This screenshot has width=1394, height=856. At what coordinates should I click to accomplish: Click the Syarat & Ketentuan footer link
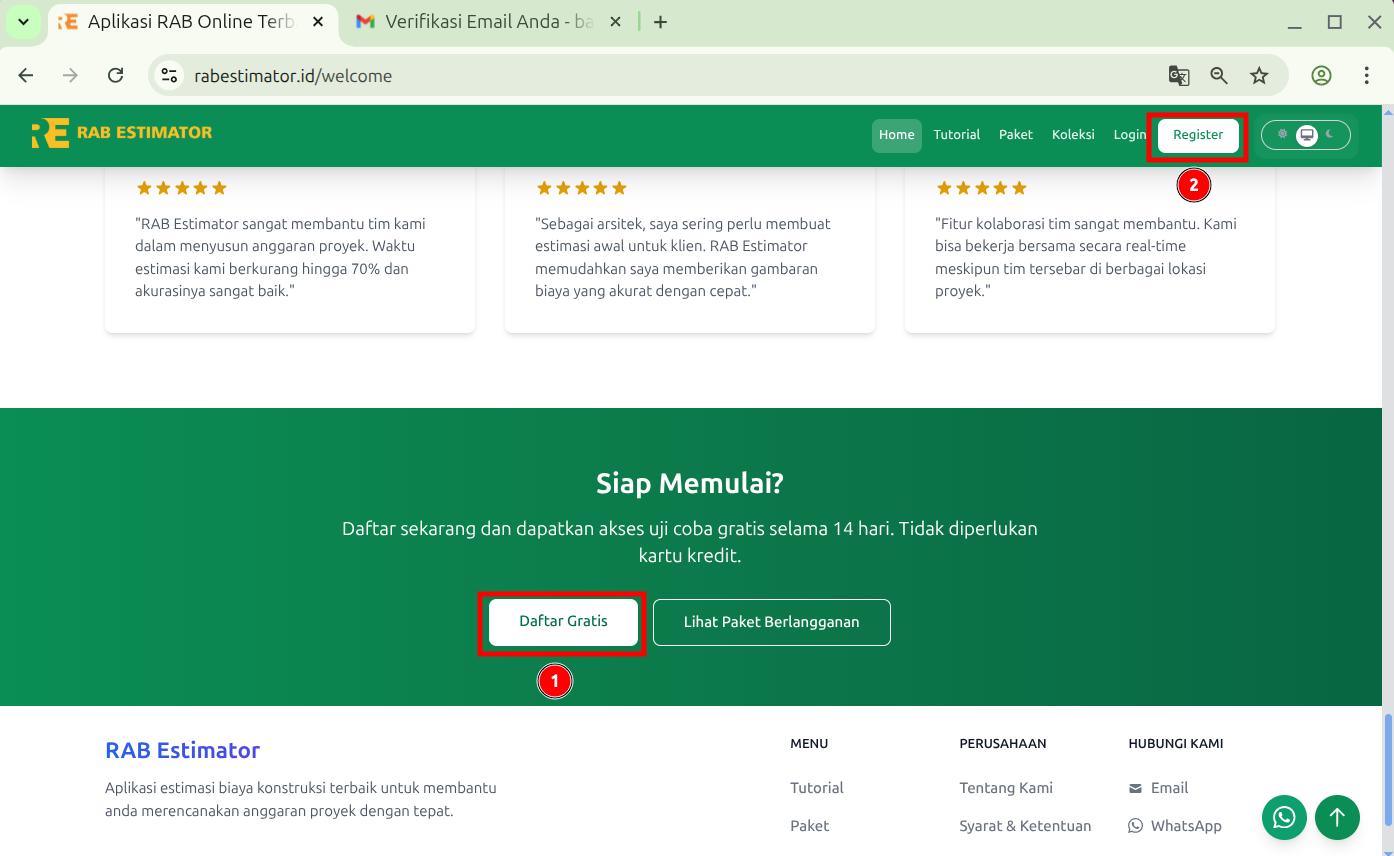(x=1025, y=826)
